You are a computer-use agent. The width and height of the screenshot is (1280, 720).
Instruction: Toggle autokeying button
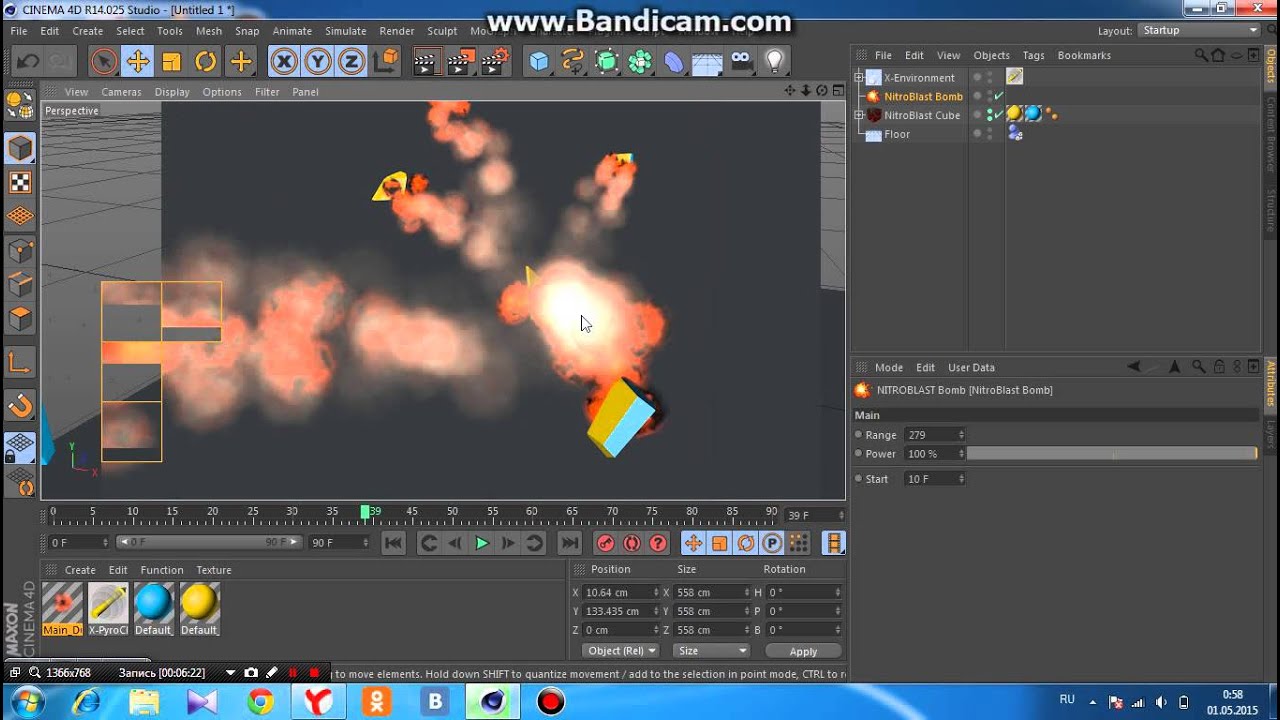tap(632, 543)
